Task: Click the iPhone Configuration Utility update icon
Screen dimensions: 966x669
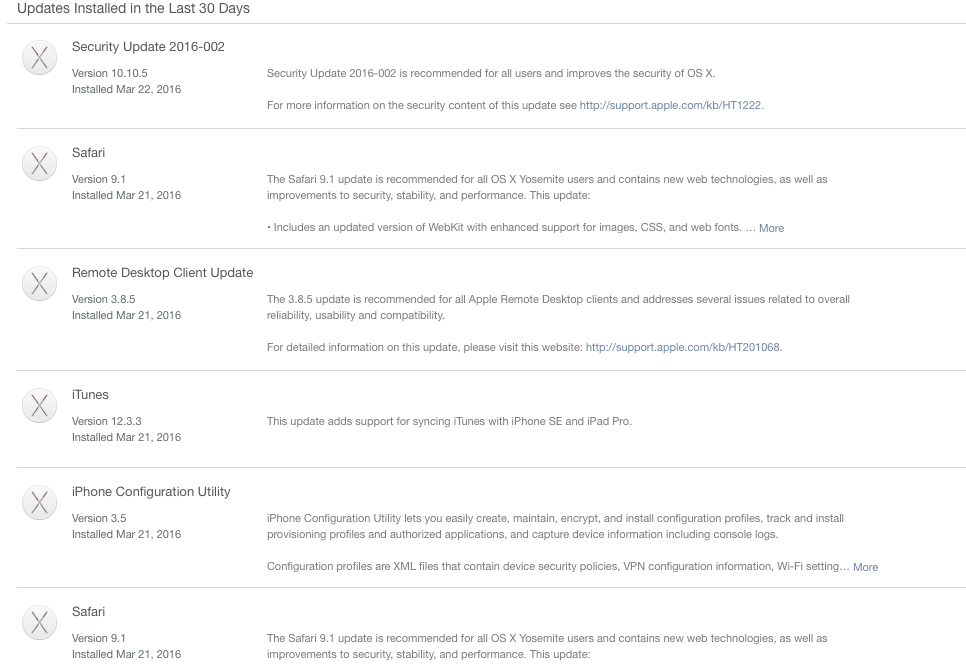Action: [39, 503]
